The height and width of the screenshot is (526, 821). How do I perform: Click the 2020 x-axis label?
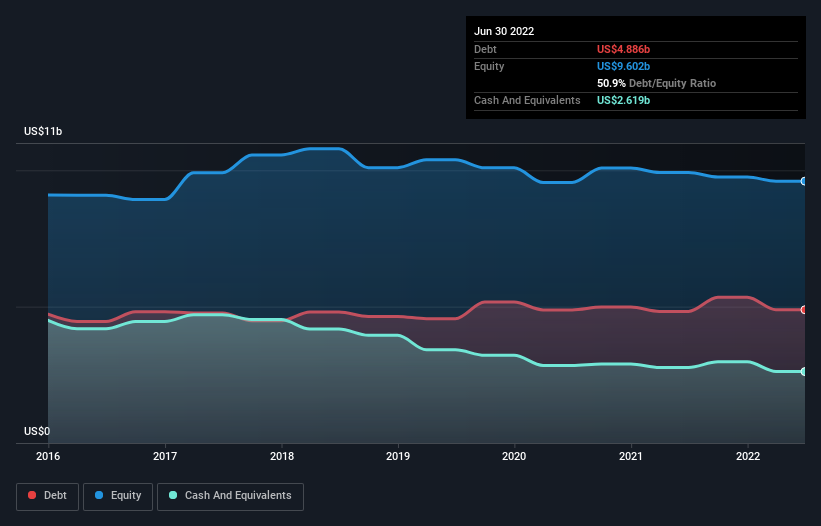pyautogui.click(x=514, y=456)
